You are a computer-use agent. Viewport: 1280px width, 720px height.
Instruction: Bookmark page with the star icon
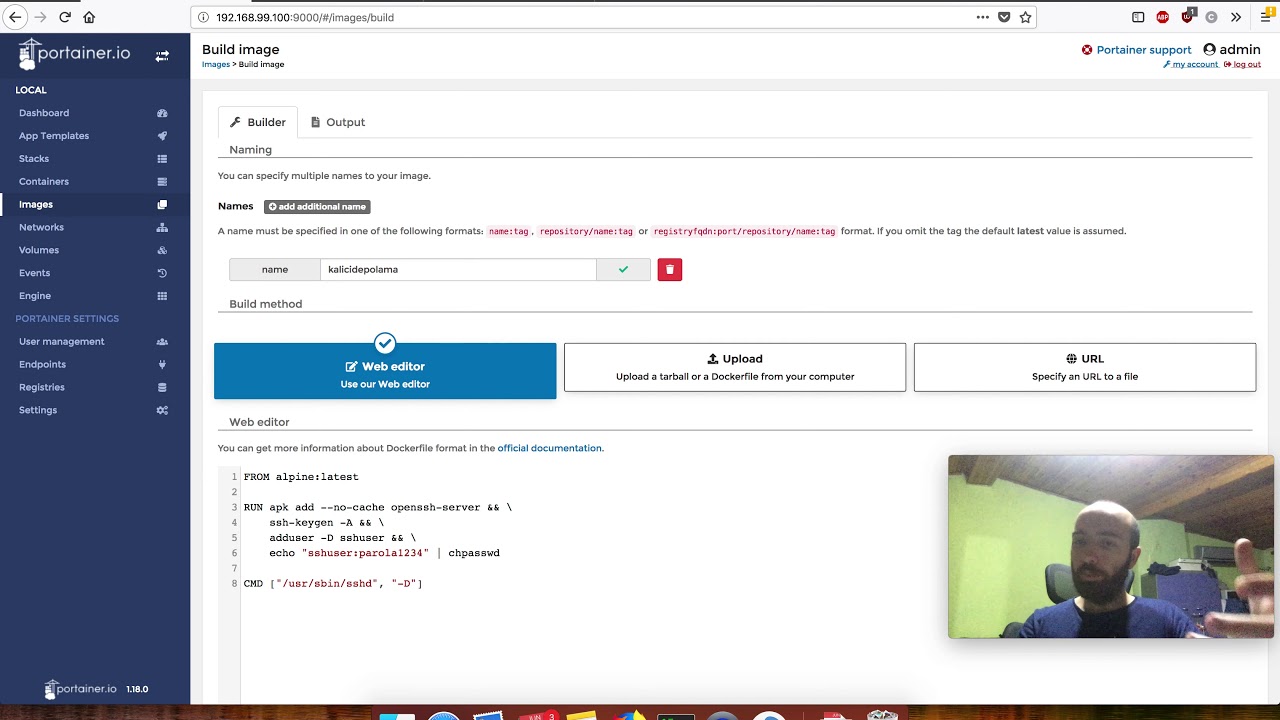pos(1025,17)
